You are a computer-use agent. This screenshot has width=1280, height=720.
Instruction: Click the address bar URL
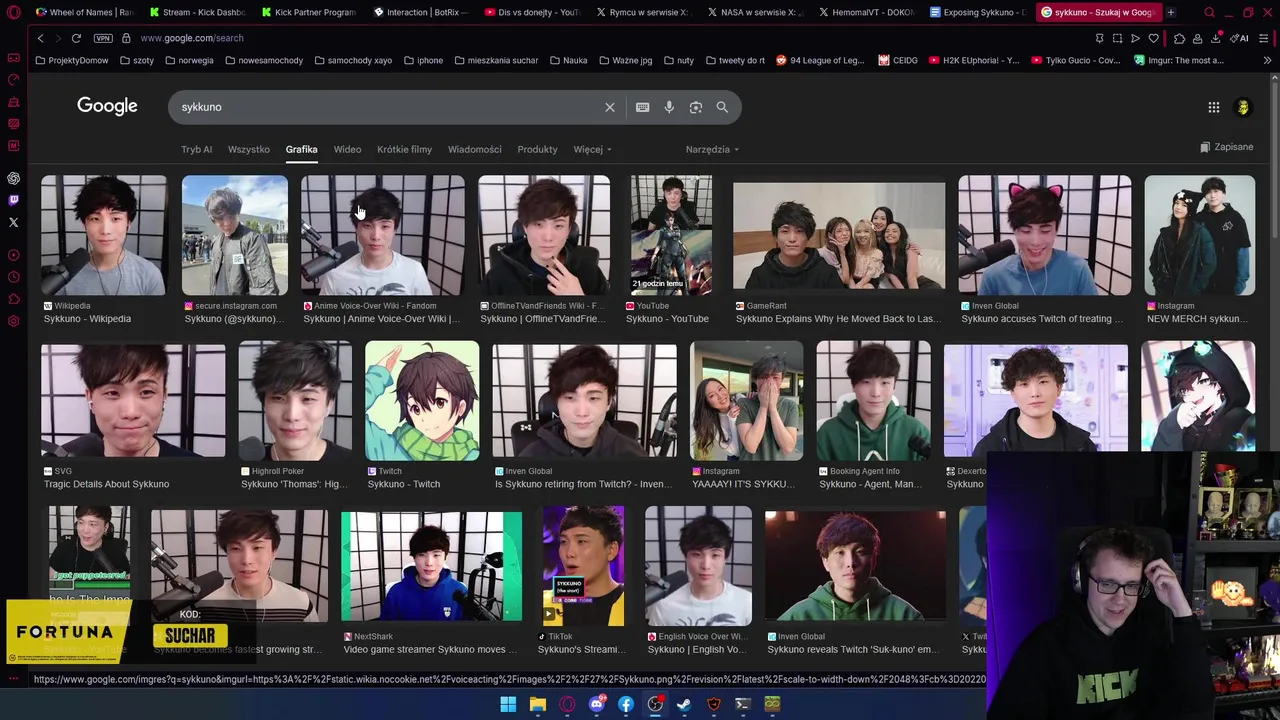[x=192, y=38]
